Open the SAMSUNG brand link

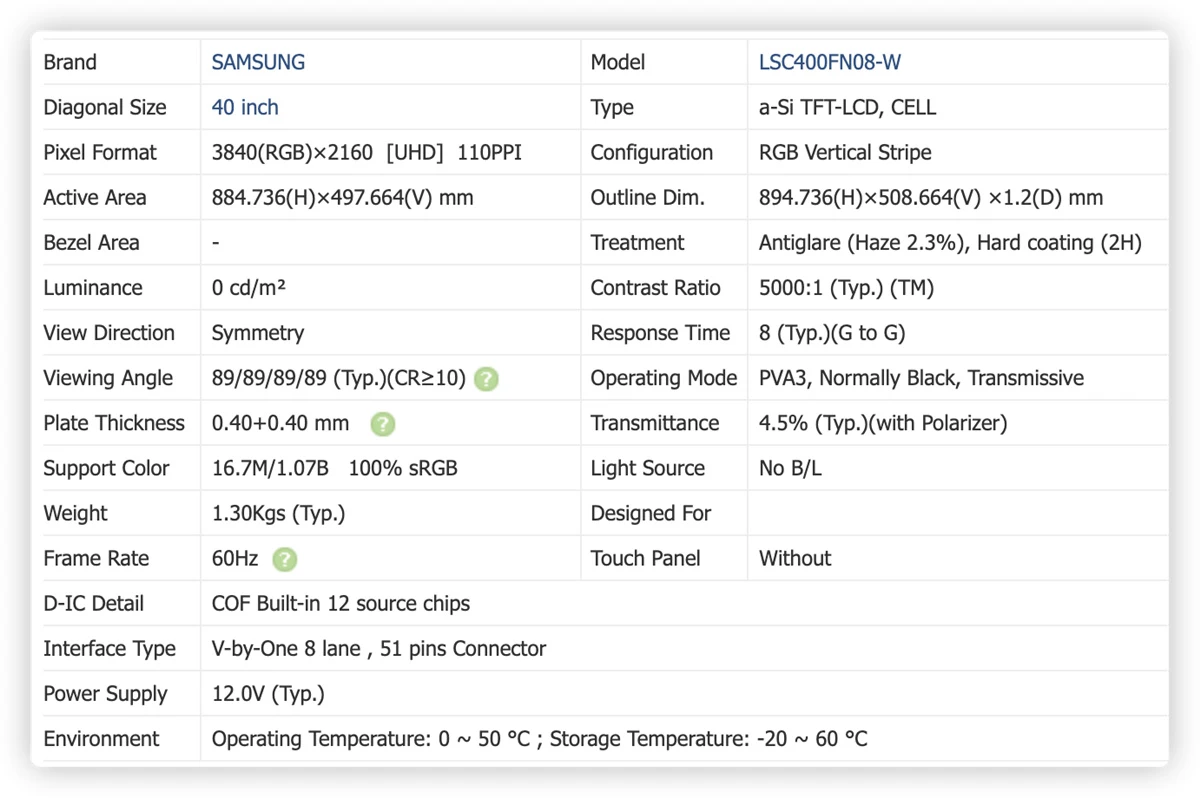coord(258,62)
